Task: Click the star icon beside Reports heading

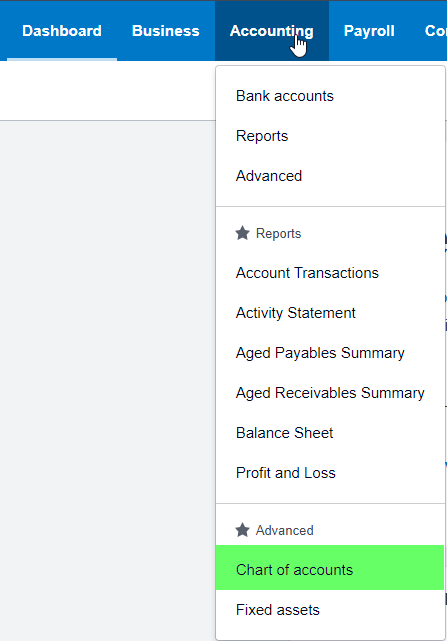Action: (x=242, y=233)
